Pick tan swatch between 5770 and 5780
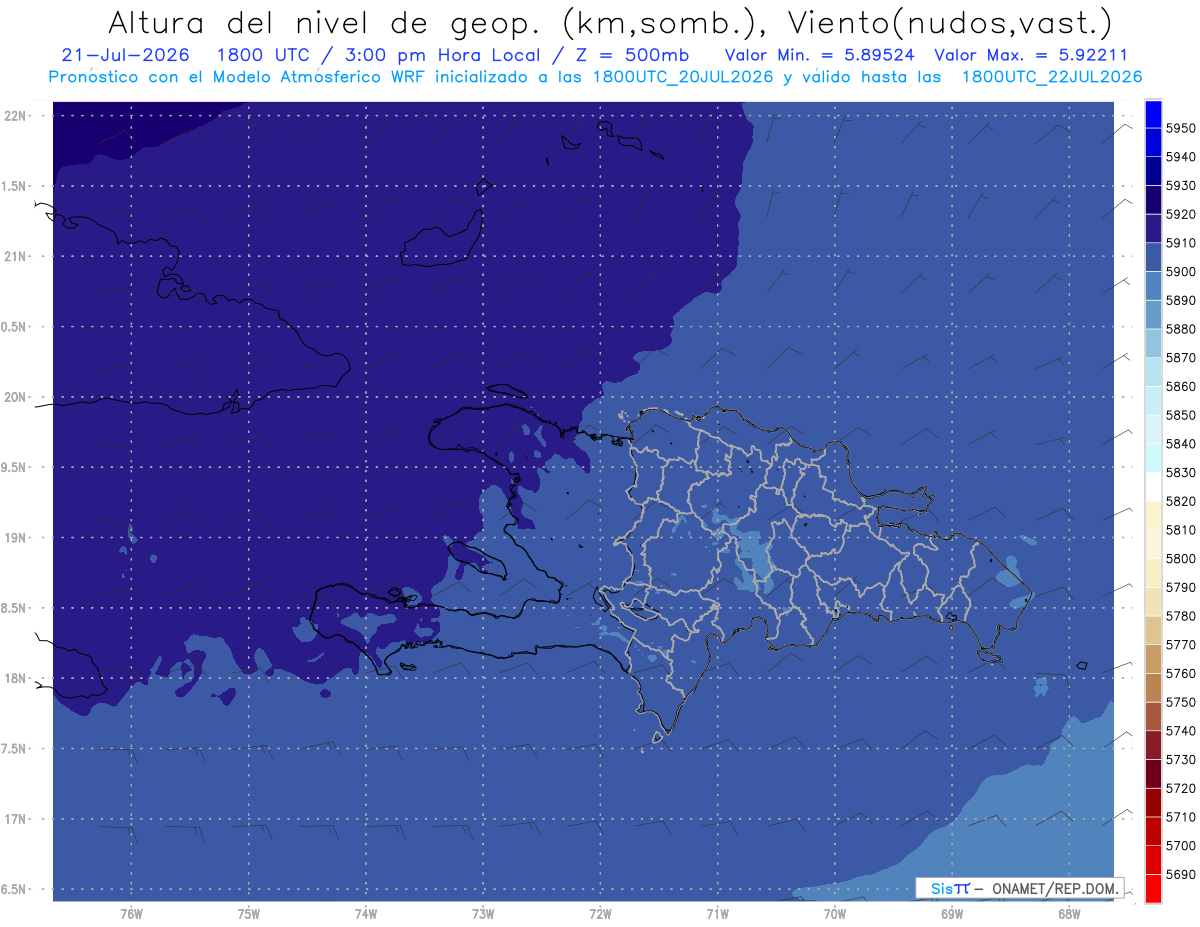1200x927 pixels. point(1153,630)
